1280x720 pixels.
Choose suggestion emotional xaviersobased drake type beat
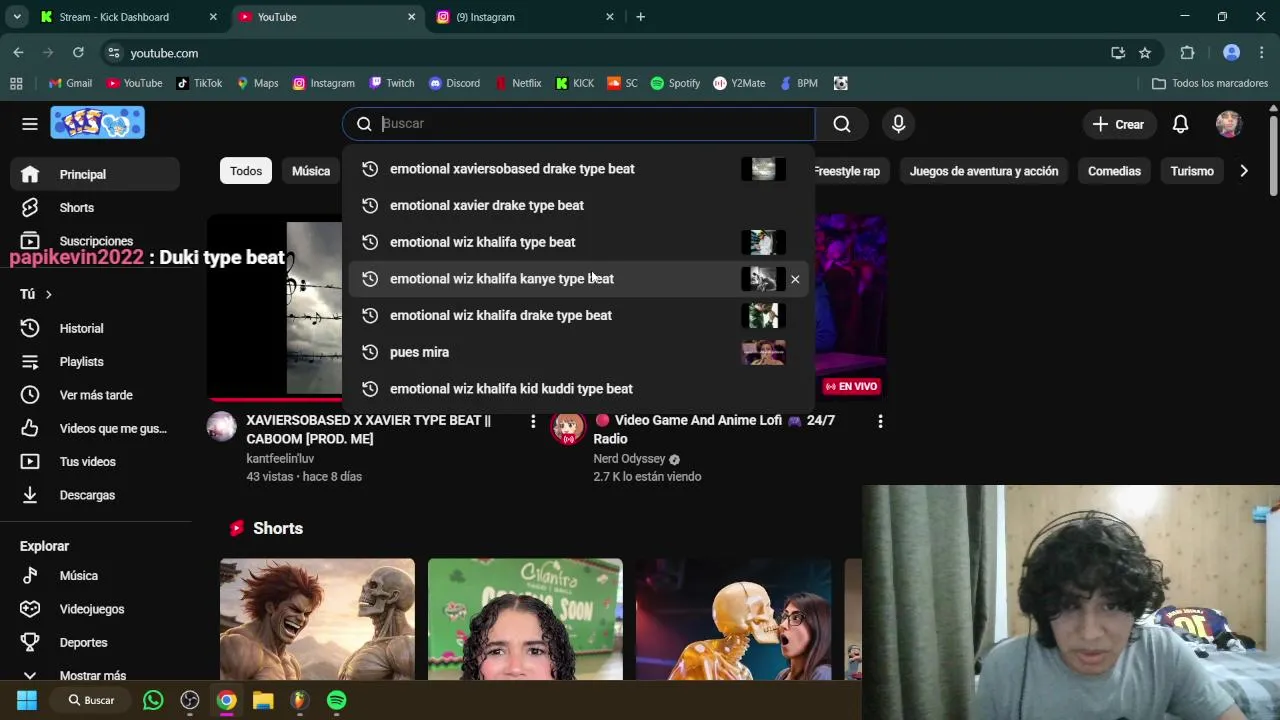tap(578, 169)
